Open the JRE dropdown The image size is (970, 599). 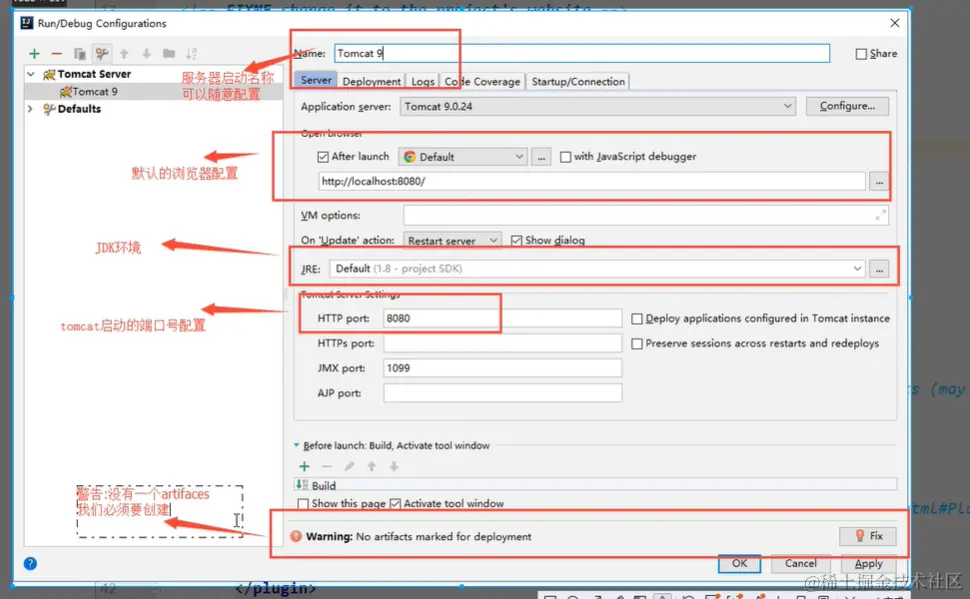pos(597,269)
